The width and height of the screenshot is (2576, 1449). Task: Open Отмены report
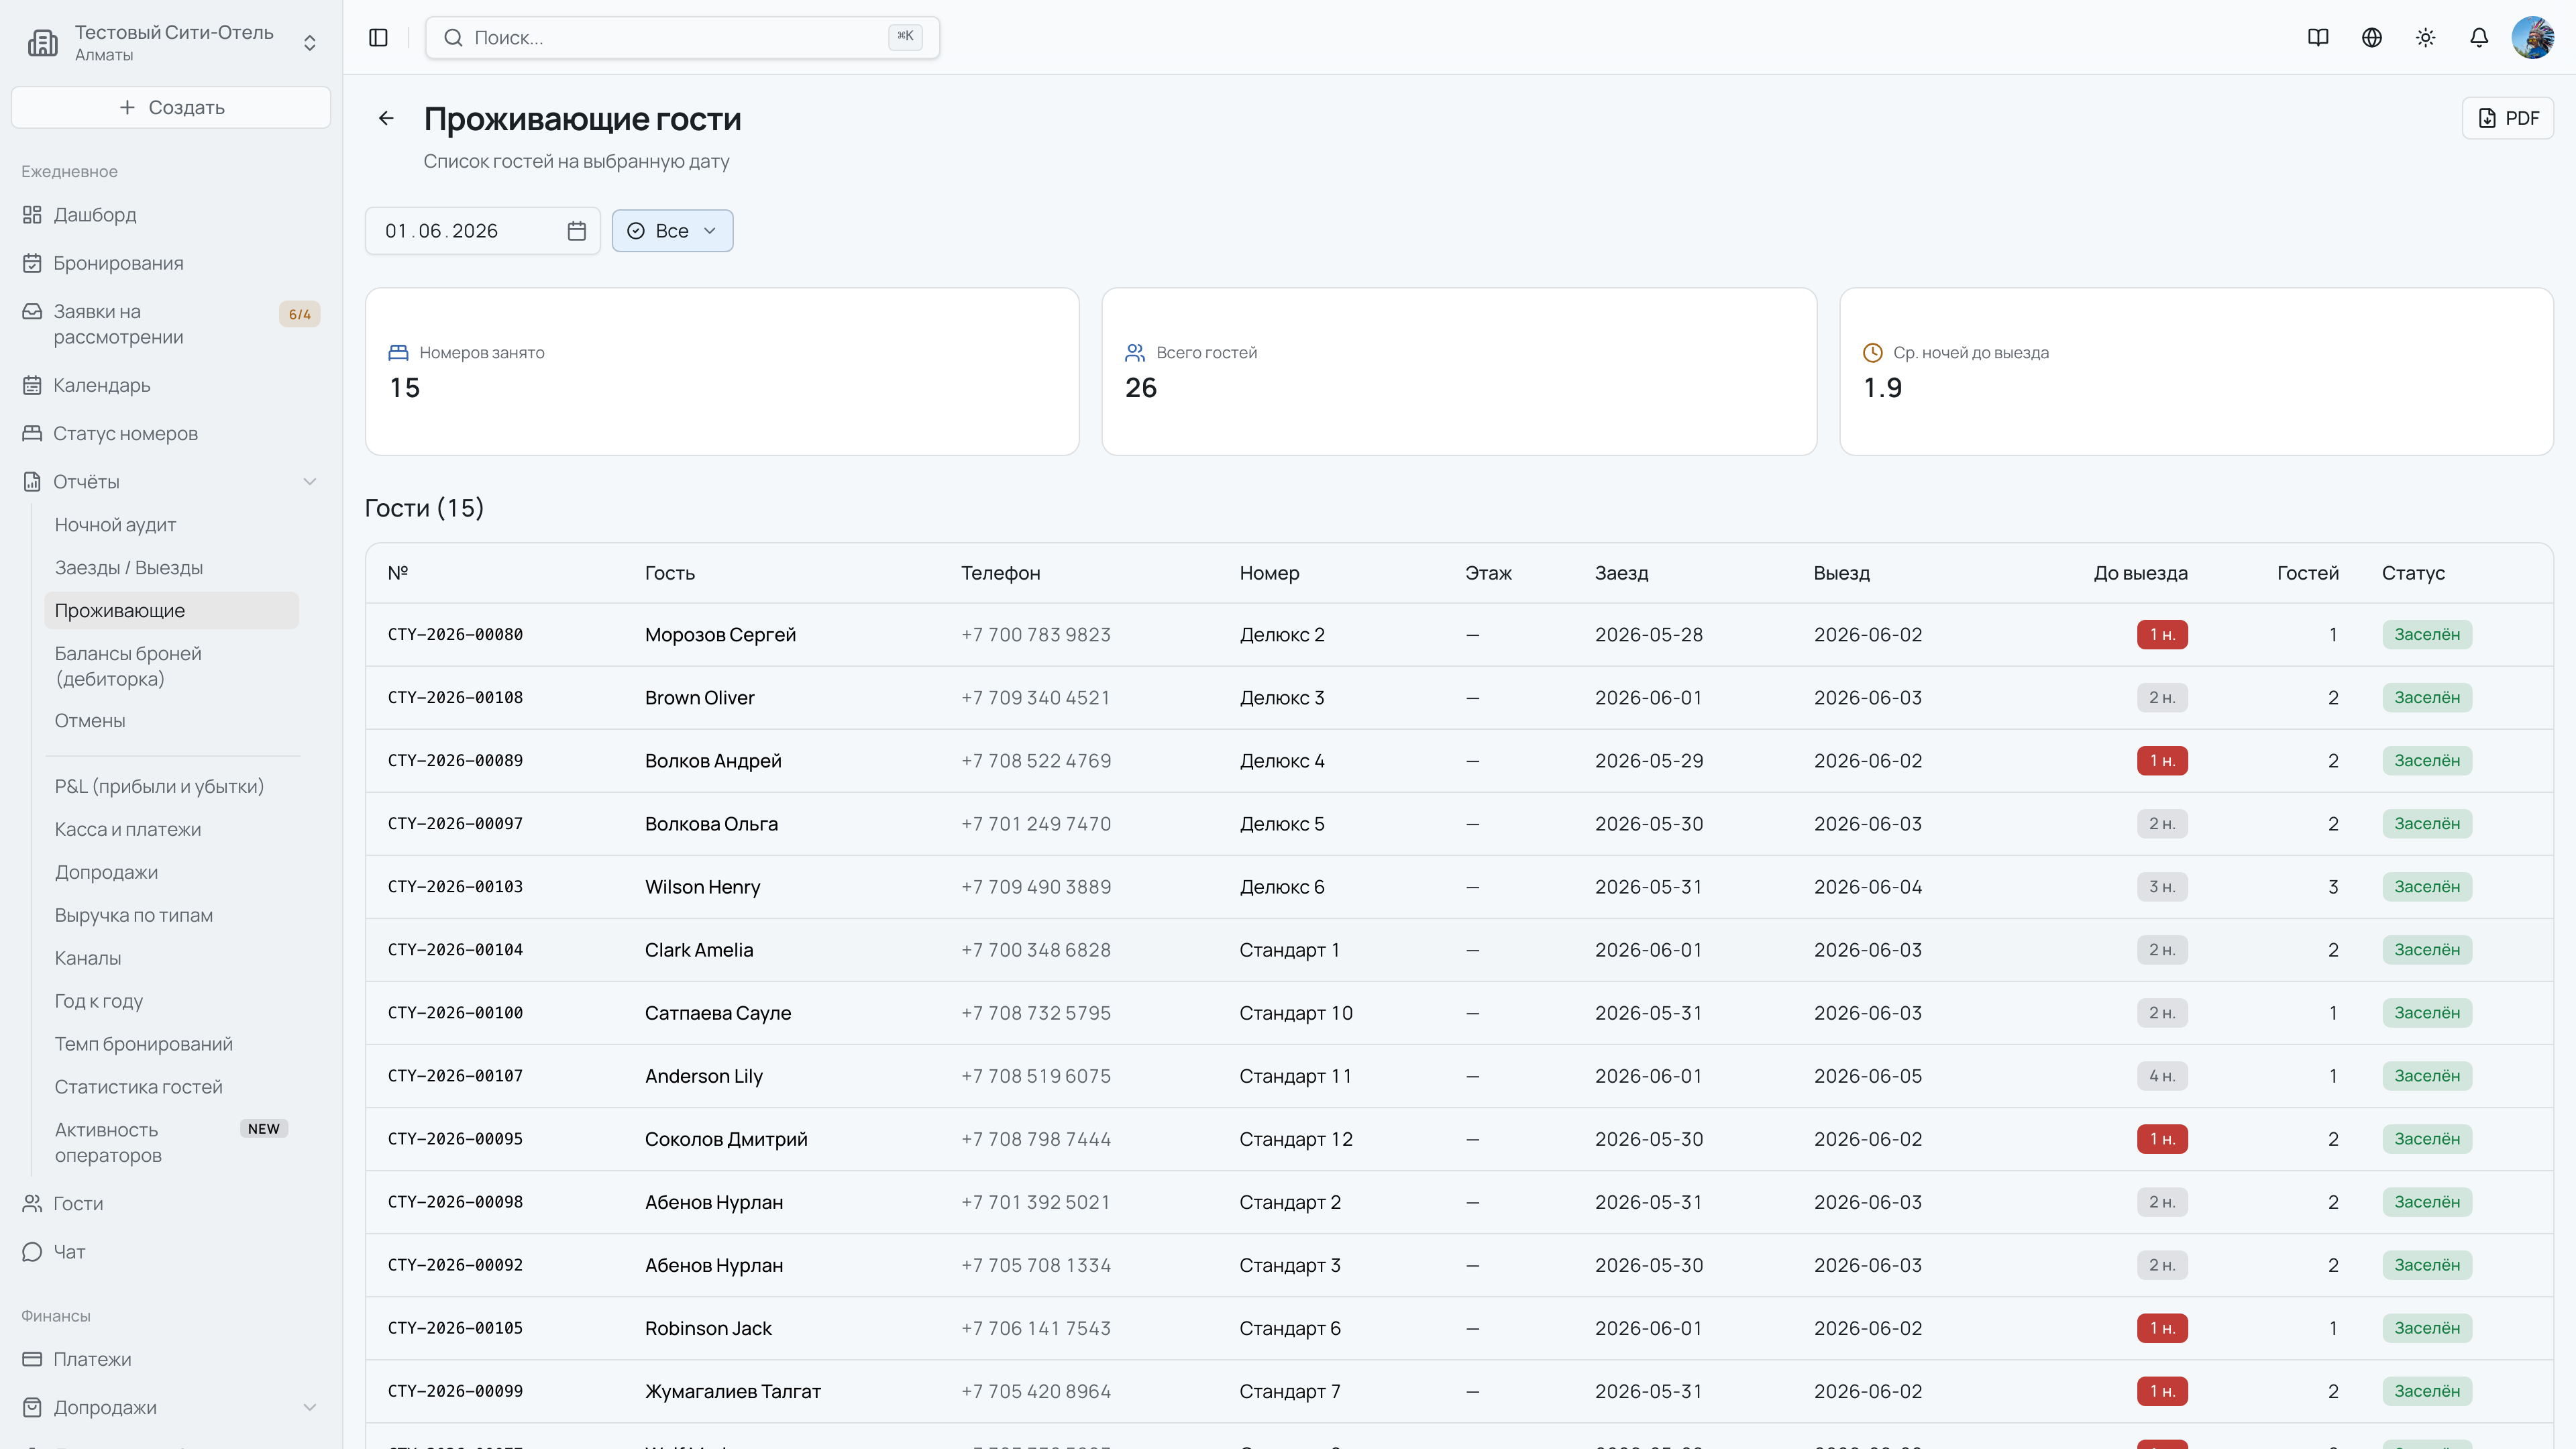pyautogui.click(x=90, y=721)
